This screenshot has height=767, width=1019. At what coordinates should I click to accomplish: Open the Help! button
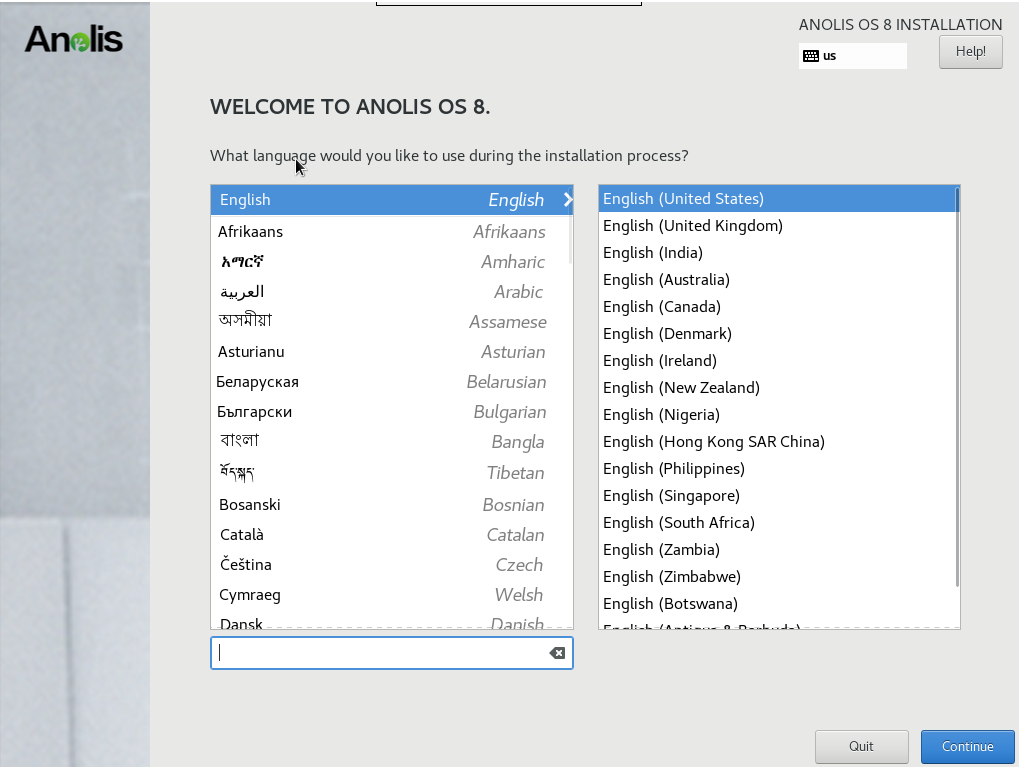[970, 51]
